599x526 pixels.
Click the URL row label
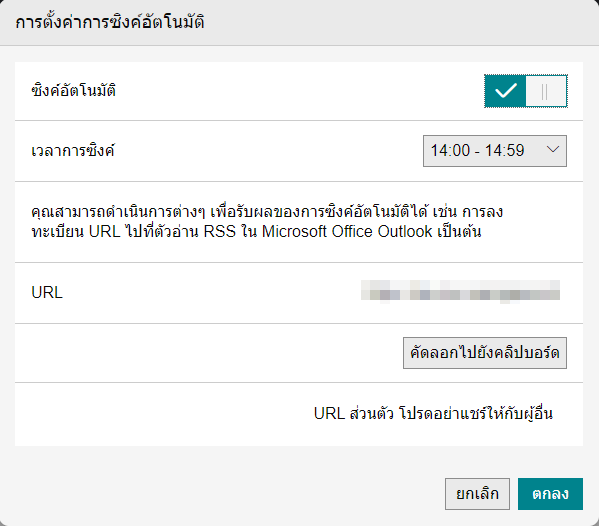(x=47, y=293)
